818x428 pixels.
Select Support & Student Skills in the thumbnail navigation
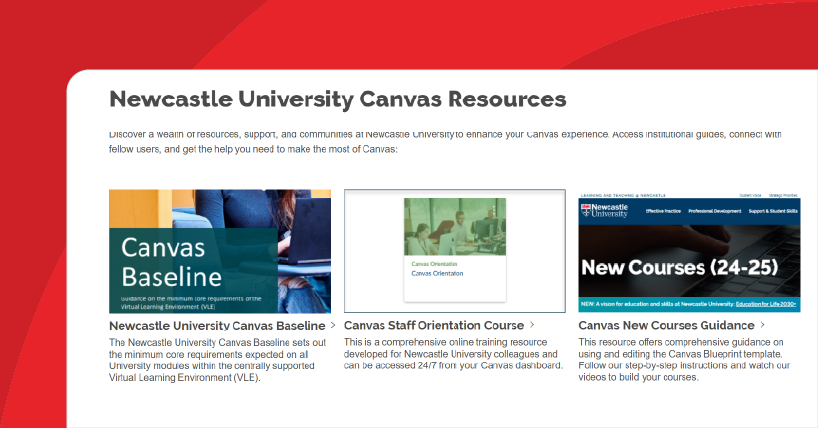tap(773, 211)
